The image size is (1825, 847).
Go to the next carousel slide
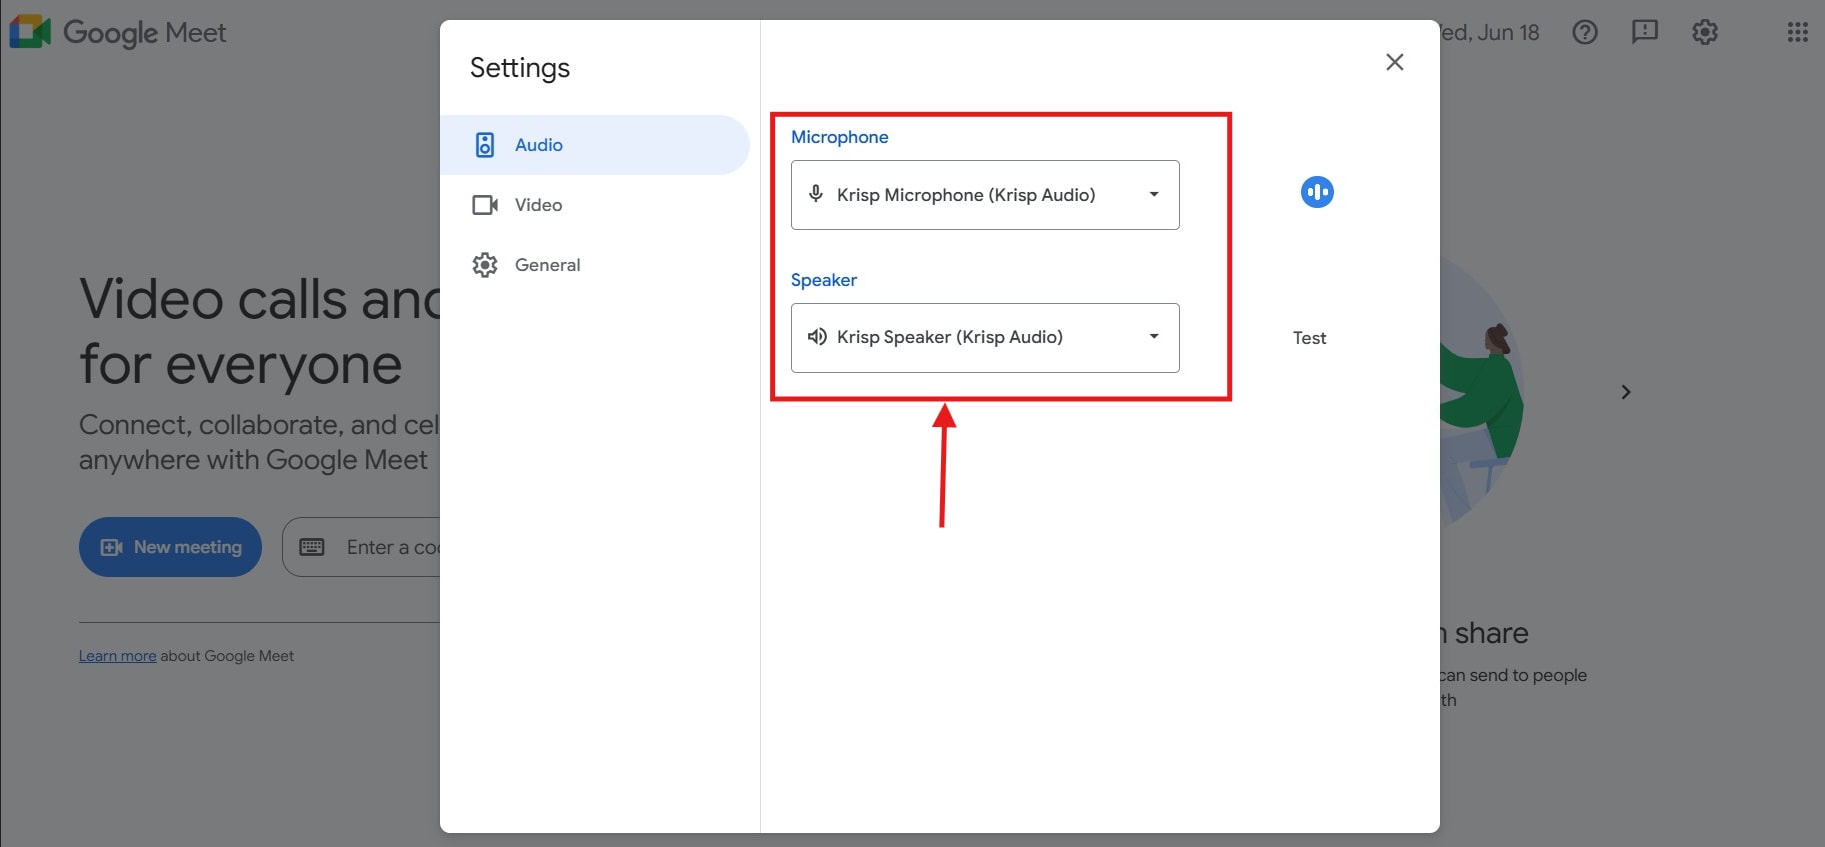pos(1626,392)
